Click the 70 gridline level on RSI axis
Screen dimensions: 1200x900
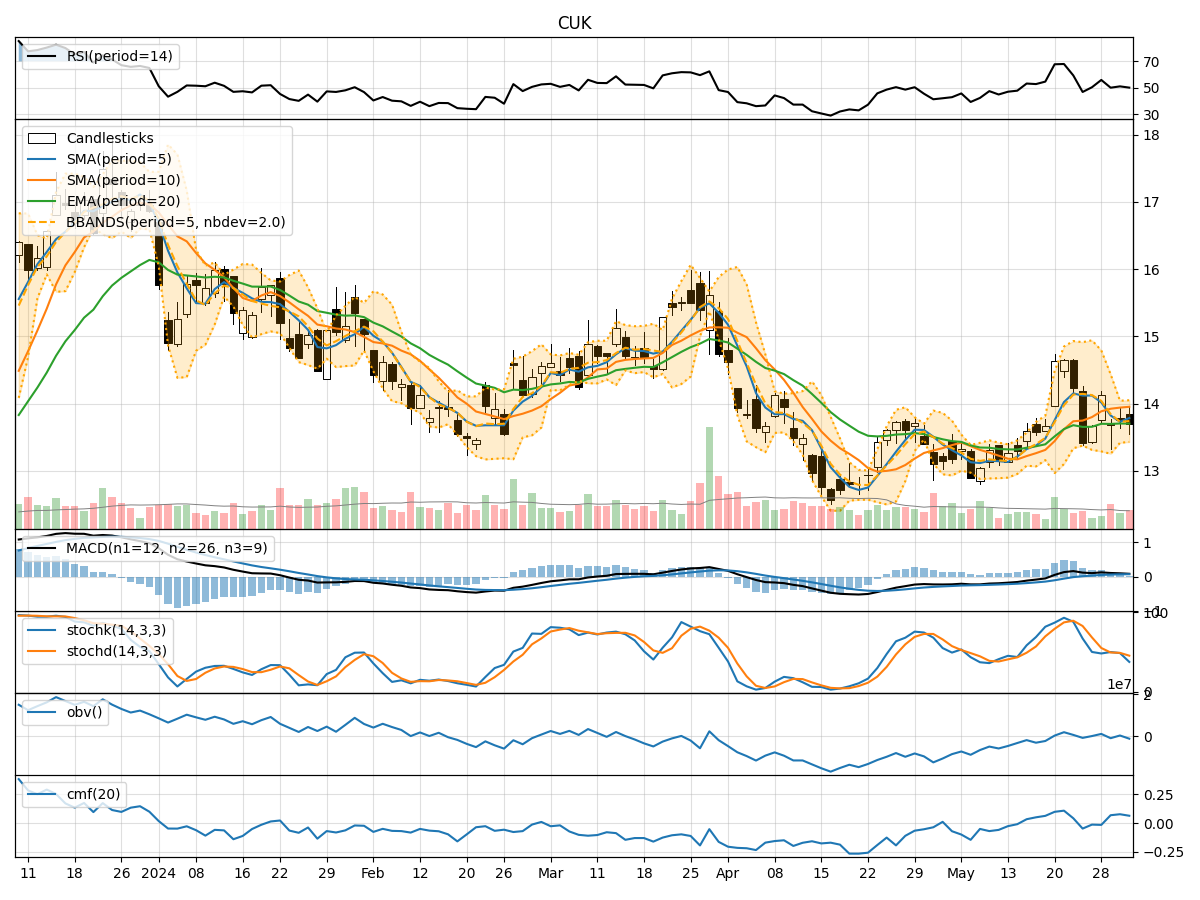(1150, 60)
